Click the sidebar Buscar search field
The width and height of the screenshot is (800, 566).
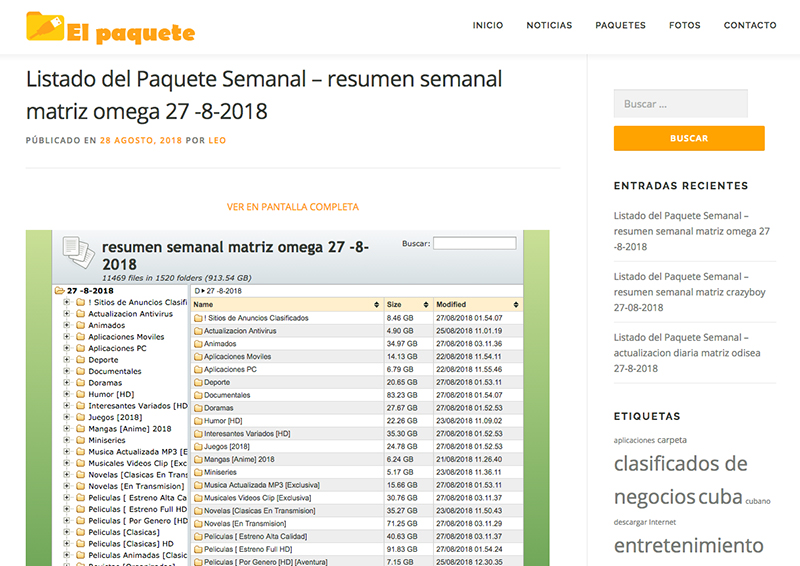(x=680, y=104)
